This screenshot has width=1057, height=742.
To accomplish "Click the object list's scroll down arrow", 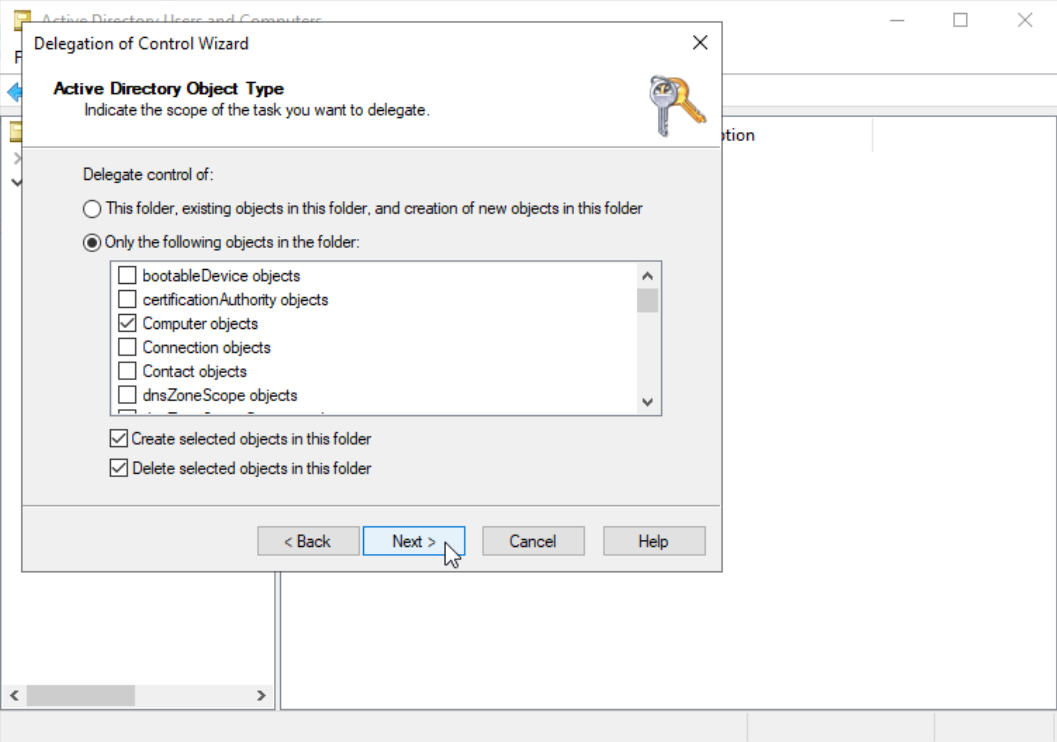I will [647, 402].
